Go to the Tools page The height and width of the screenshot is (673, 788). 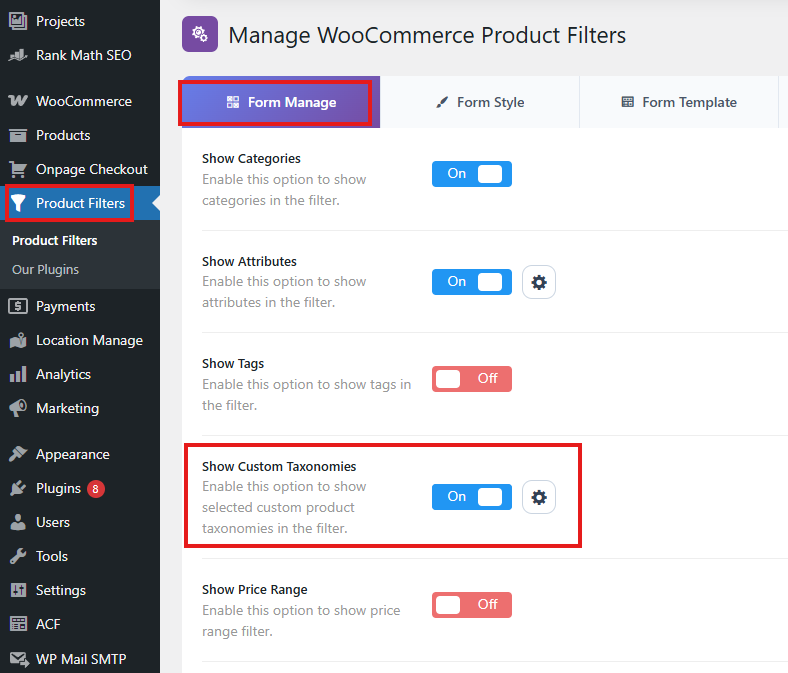[x=80, y=556]
